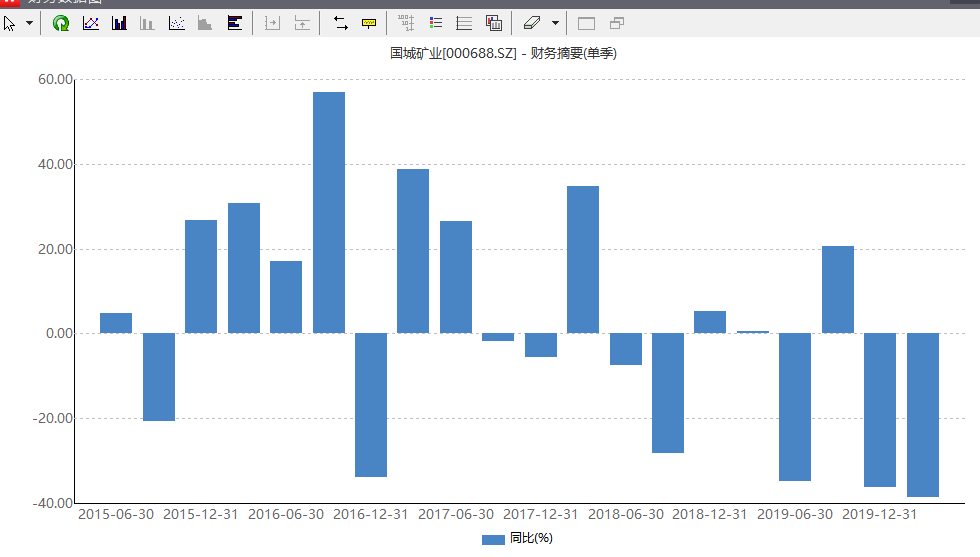The image size is (980, 557).
Task: Click the single window layout icon
Action: (586, 24)
